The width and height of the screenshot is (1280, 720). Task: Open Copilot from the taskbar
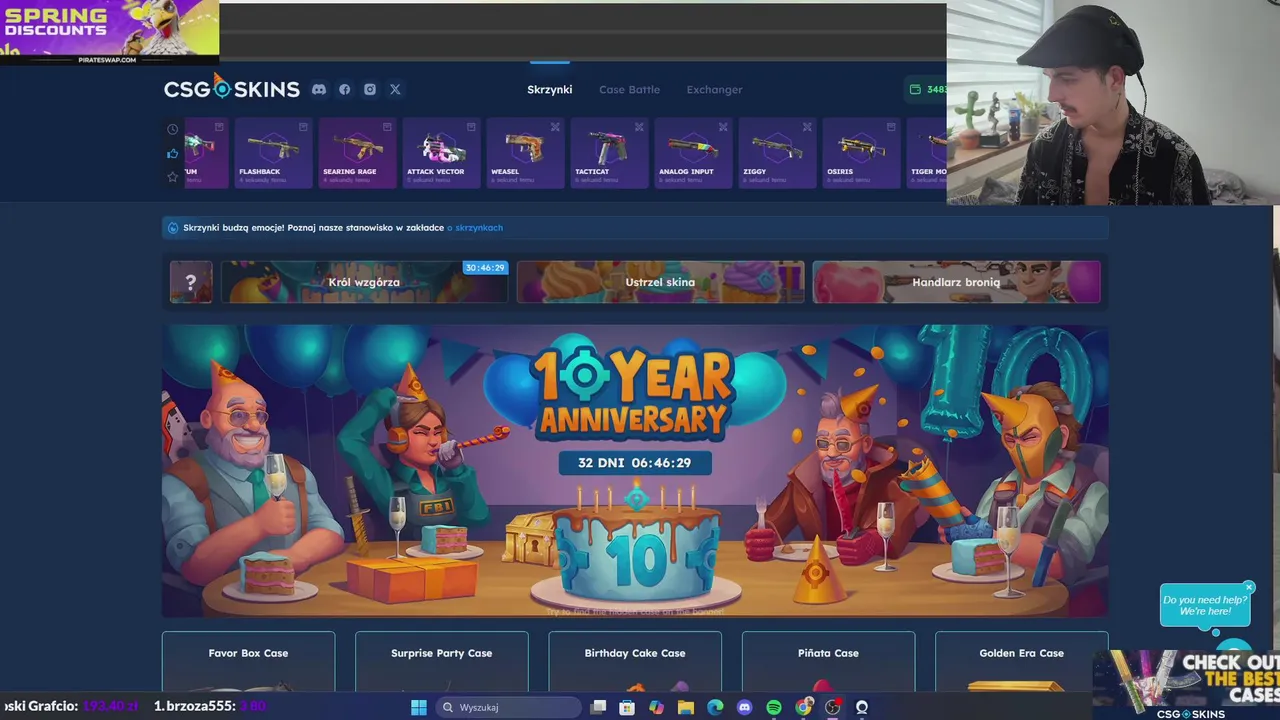coord(656,707)
